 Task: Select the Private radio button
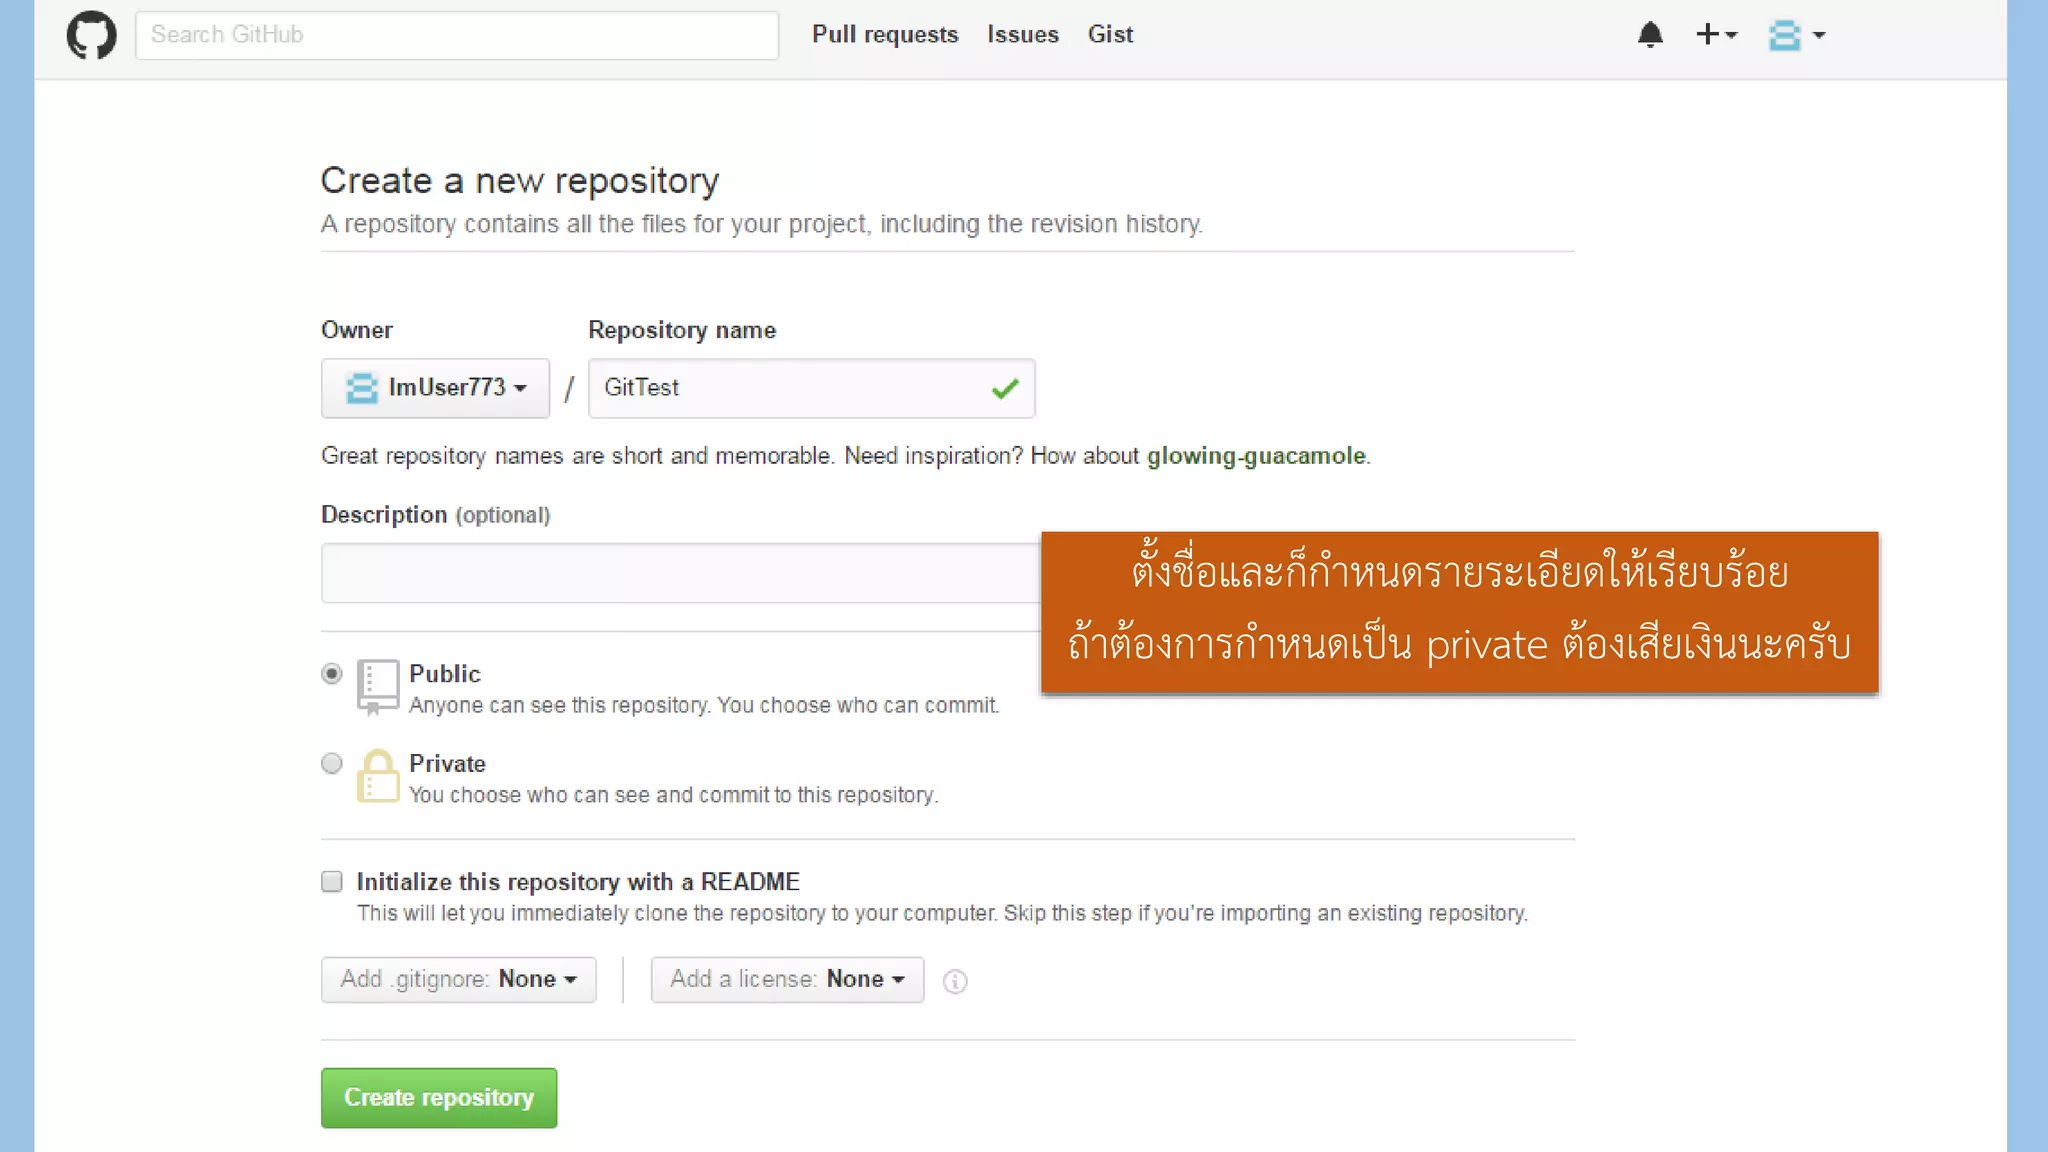(x=332, y=764)
